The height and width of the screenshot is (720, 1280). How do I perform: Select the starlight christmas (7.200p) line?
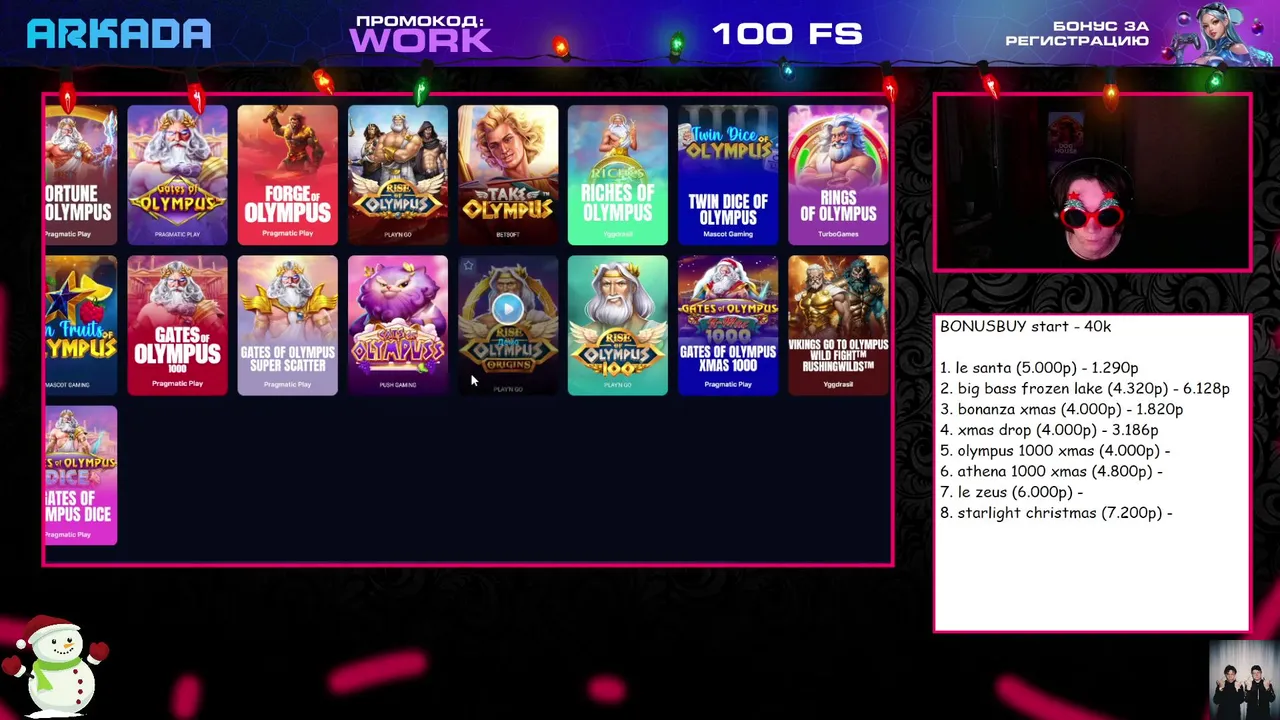(x=1056, y=513)
